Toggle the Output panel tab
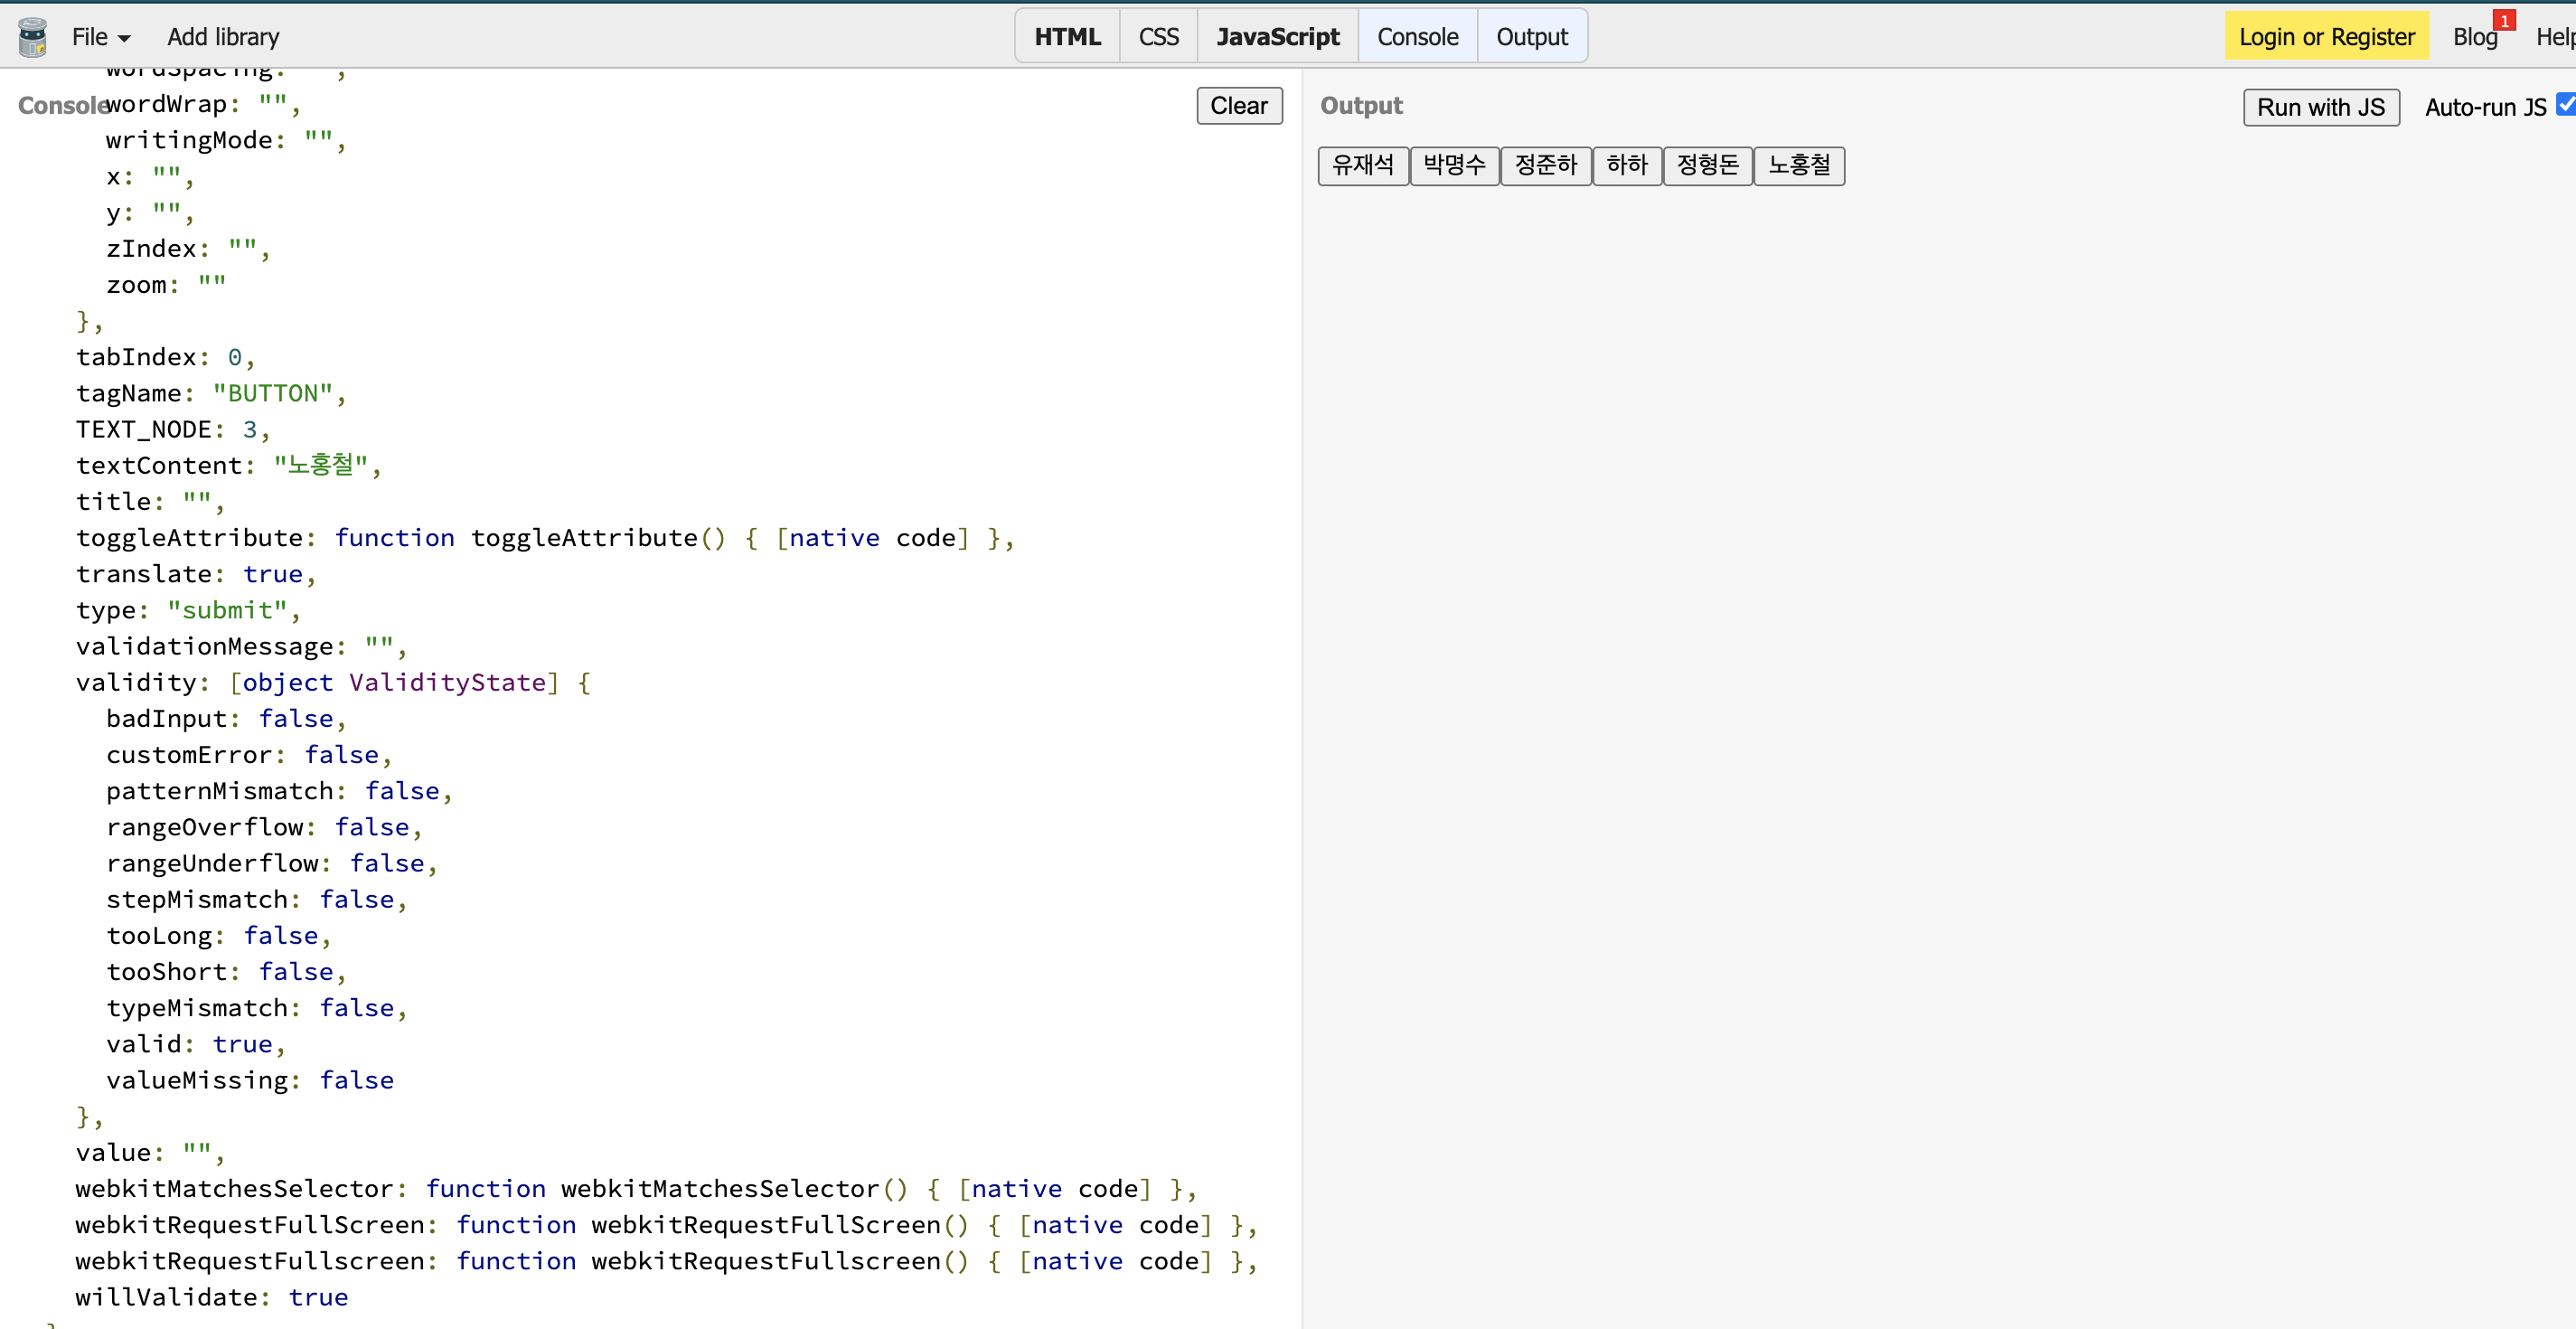This screenshot has width=2576, height=1329. pyautogui.click(x=1531, y=37)
